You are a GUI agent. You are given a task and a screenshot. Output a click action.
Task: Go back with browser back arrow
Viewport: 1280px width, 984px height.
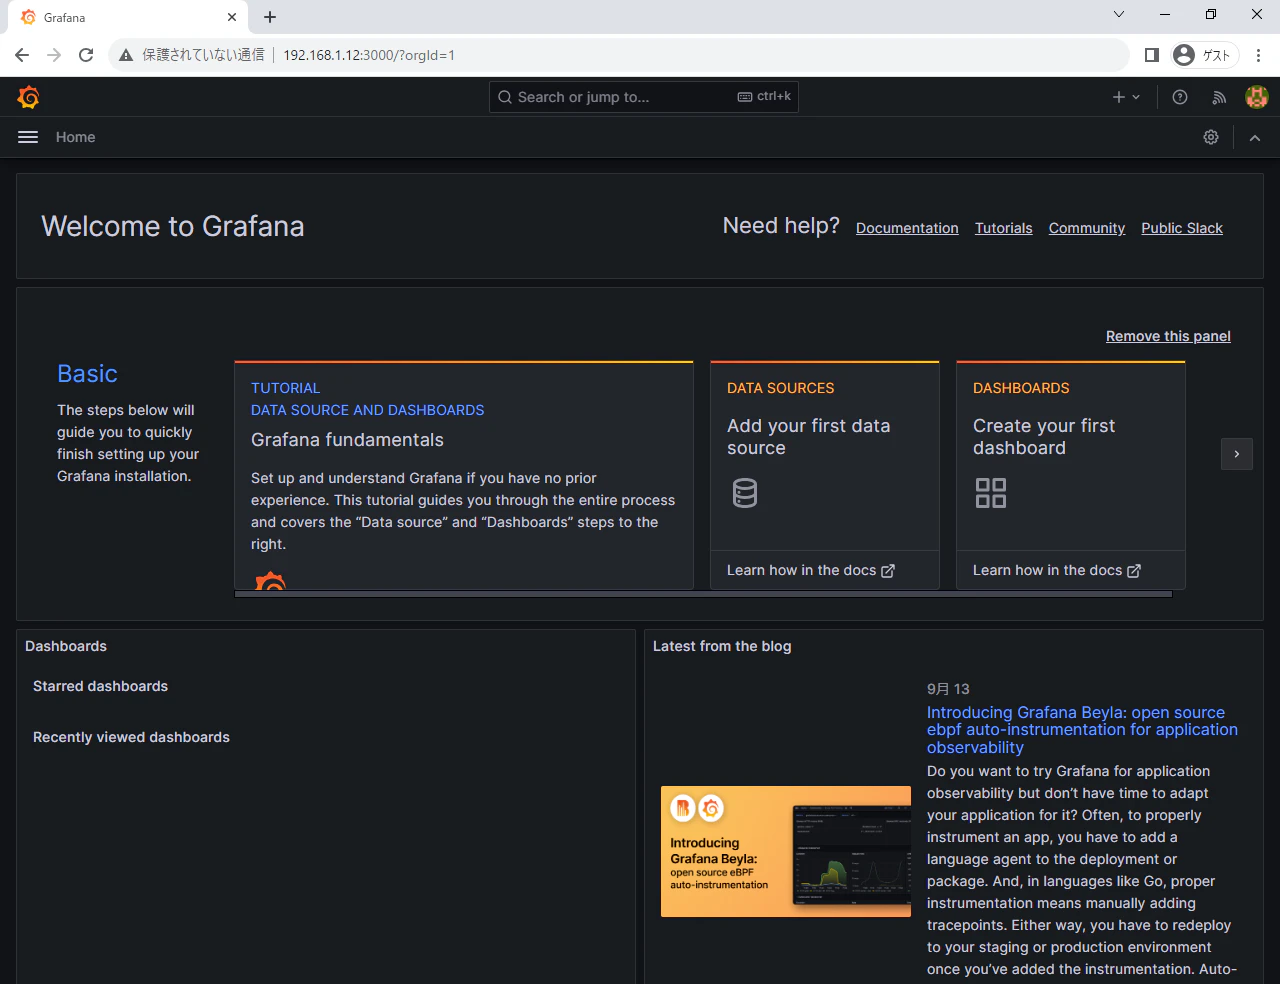coord(22,55)
